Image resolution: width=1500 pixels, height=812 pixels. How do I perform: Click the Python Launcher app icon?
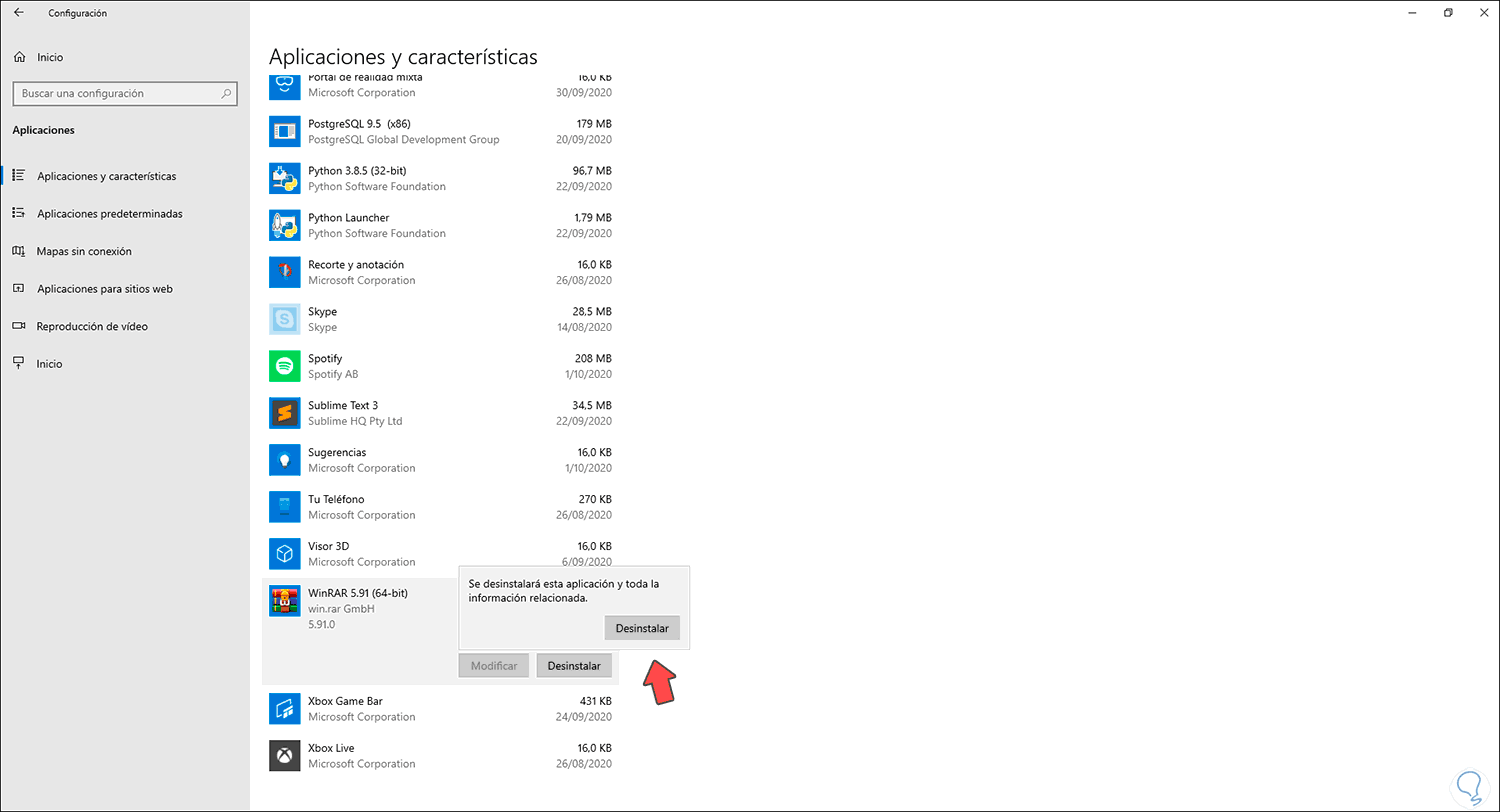pyautogui.click(x=285, y=225)
